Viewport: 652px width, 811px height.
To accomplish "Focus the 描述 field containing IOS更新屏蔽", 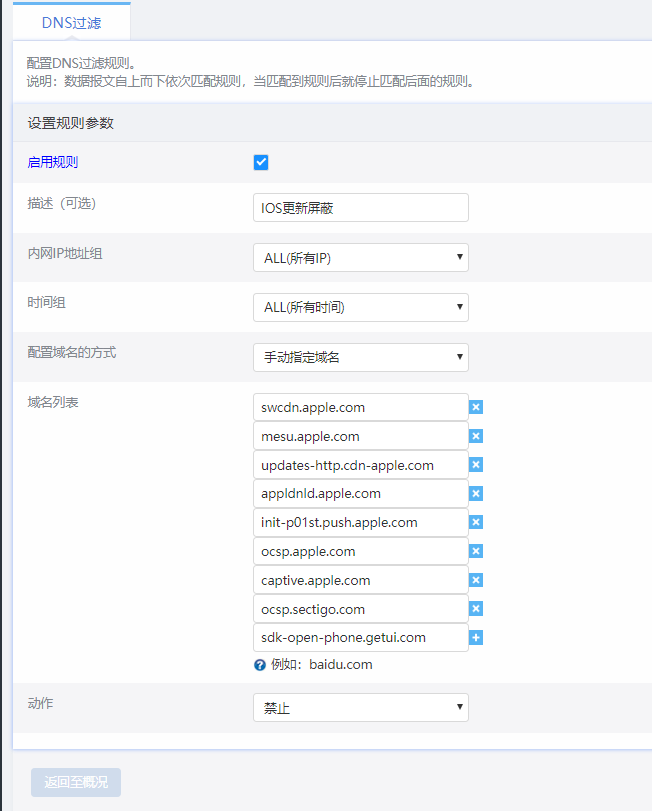I will click(360, 208).
